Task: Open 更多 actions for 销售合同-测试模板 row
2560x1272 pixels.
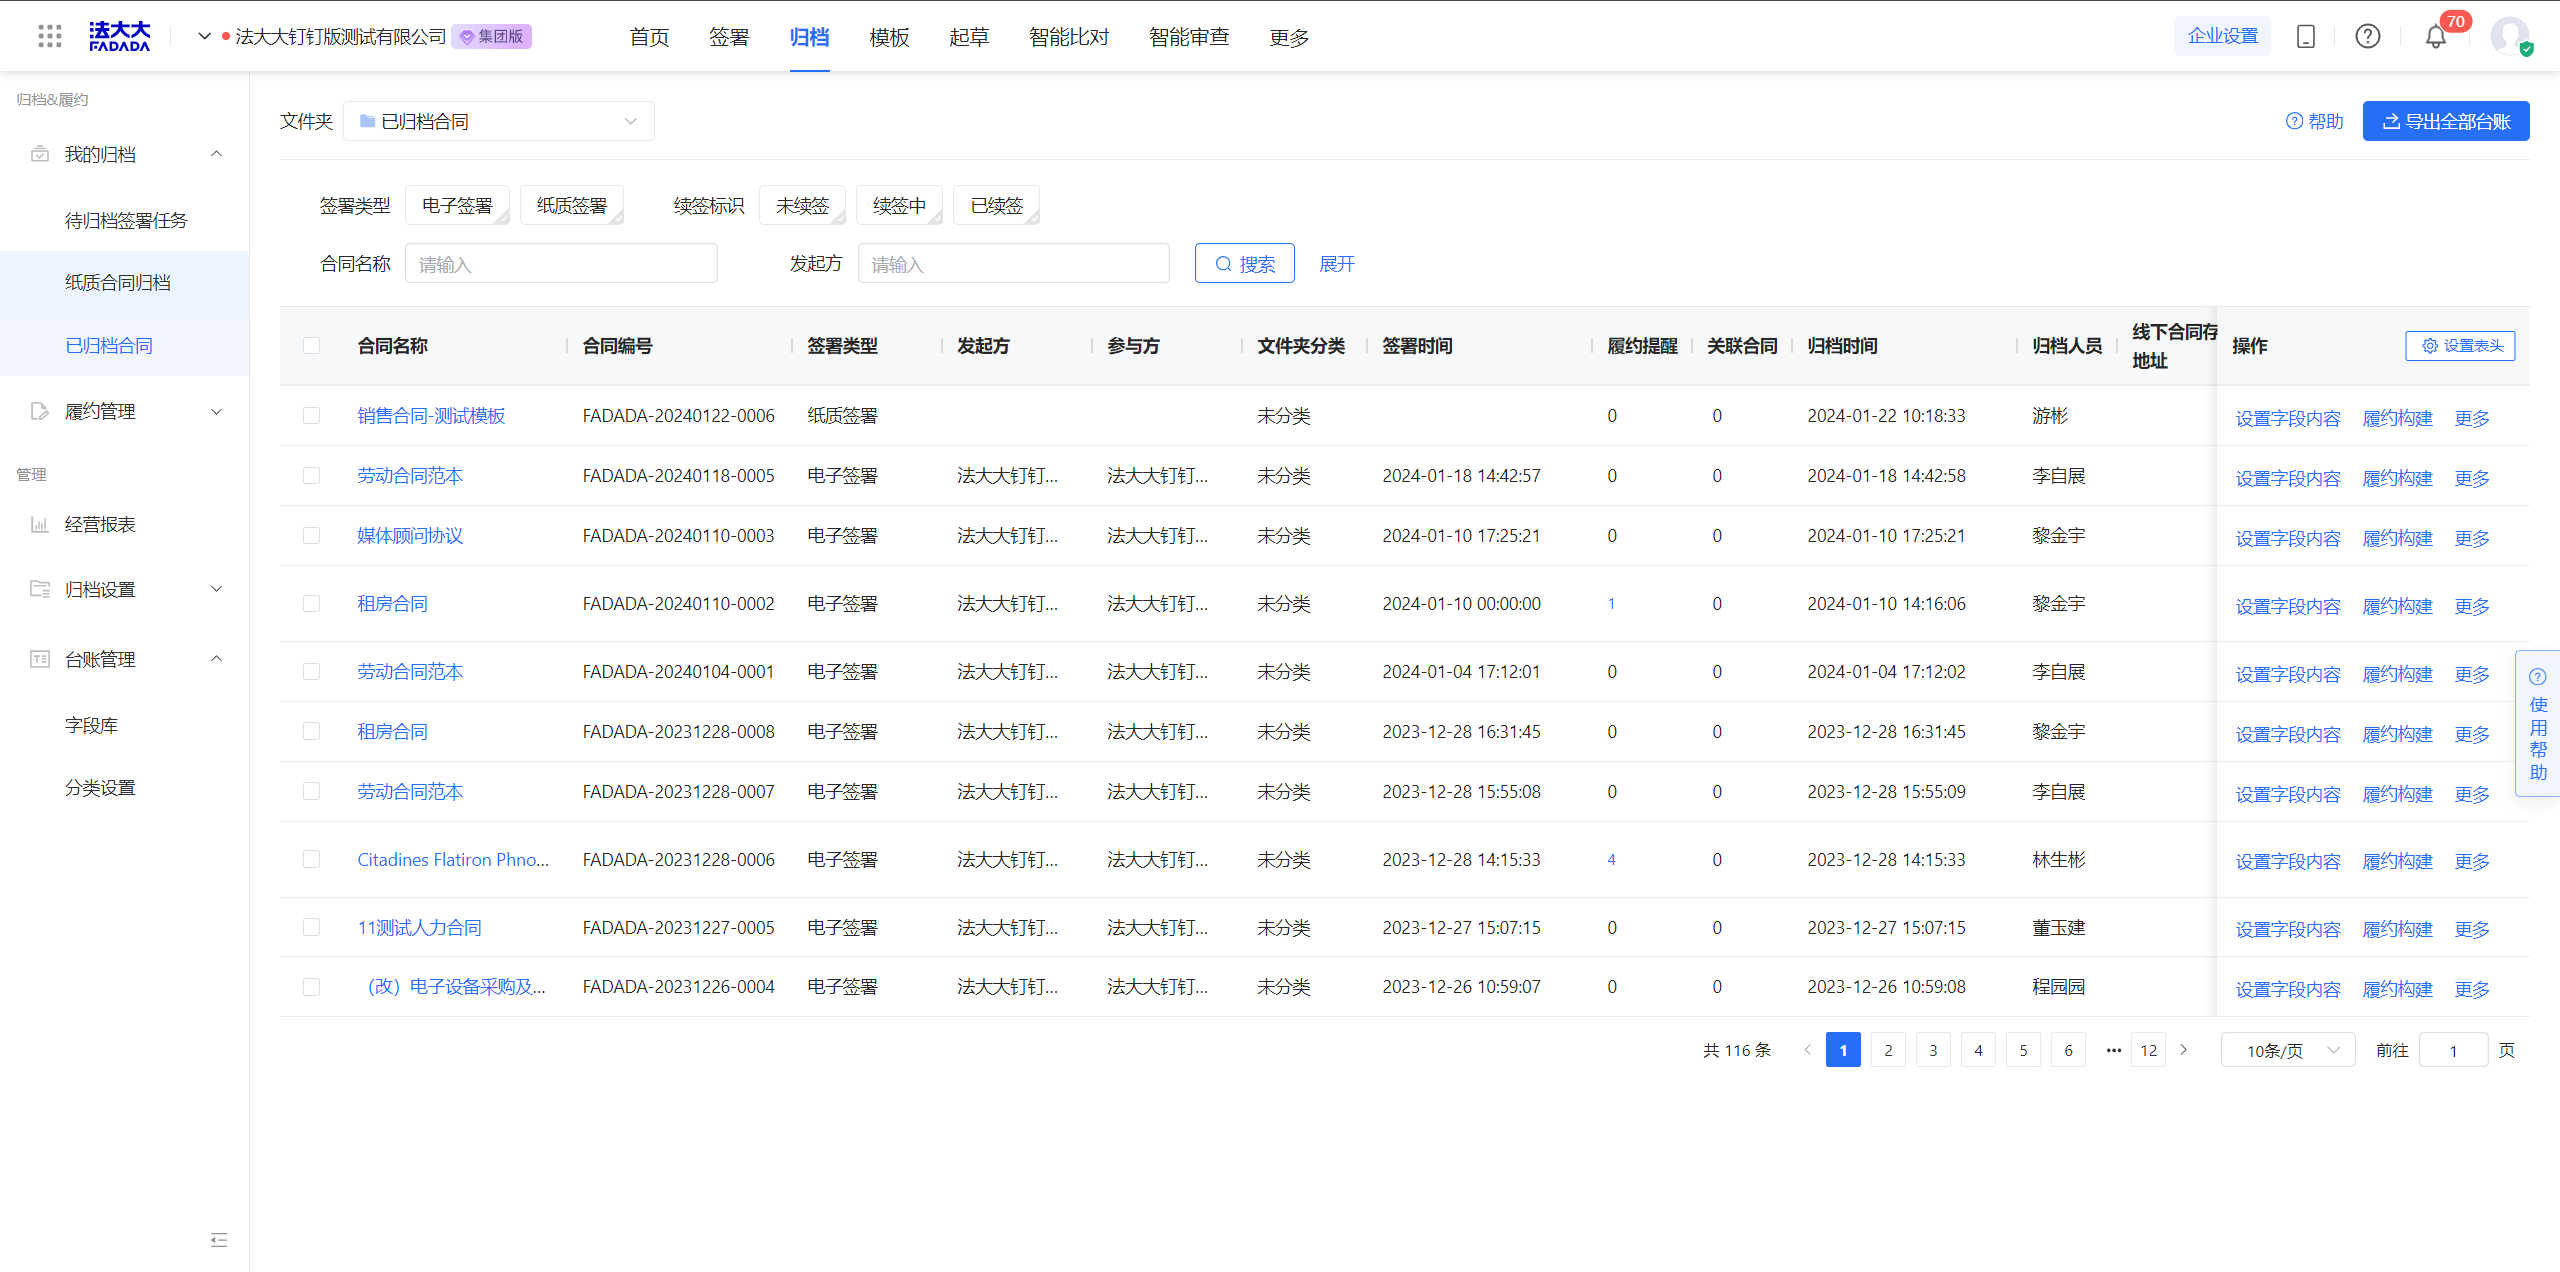Action: [2472, 418]
